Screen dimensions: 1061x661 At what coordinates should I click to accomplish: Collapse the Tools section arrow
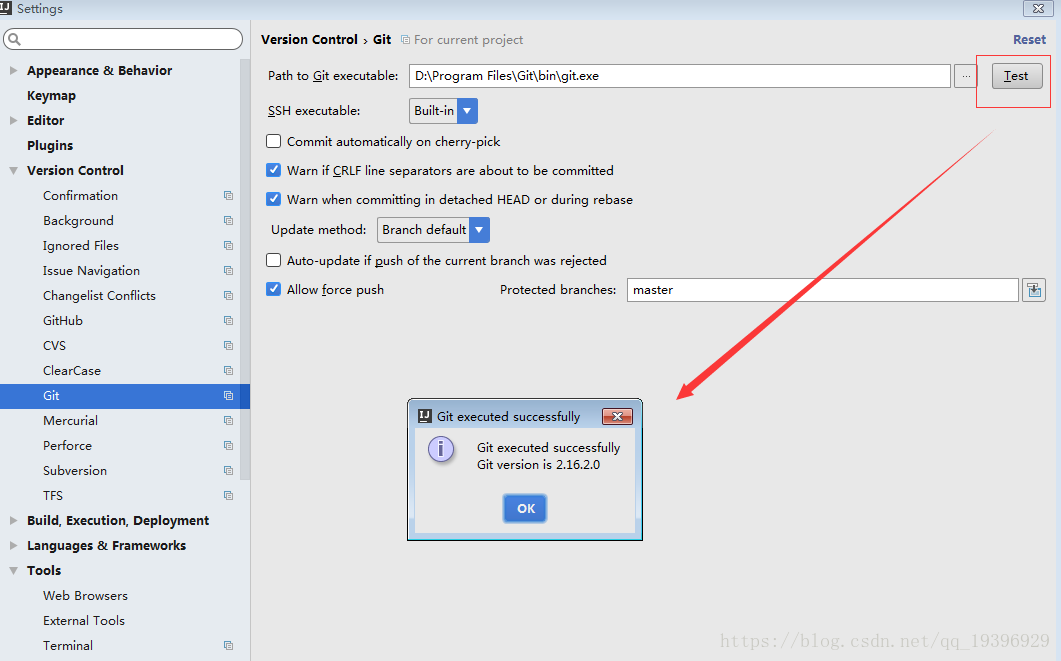(x=14, y=570)
